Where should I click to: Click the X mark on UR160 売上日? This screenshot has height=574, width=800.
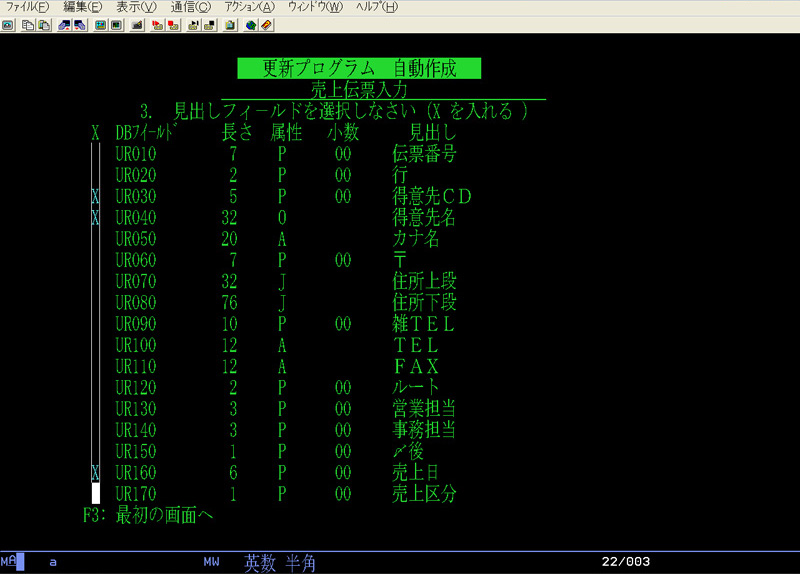coord(95,473)
